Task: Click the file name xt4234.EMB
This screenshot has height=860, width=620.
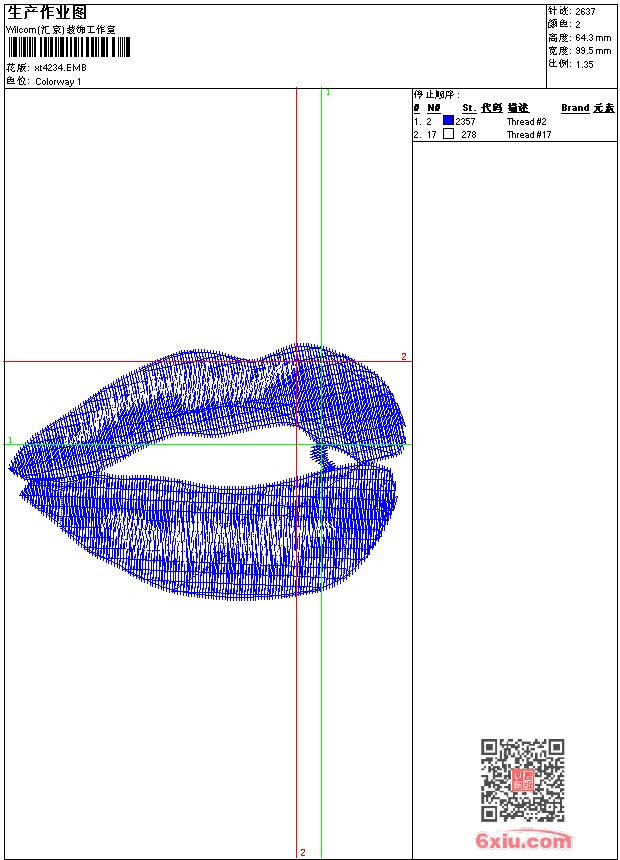Action: coord(60,68)
